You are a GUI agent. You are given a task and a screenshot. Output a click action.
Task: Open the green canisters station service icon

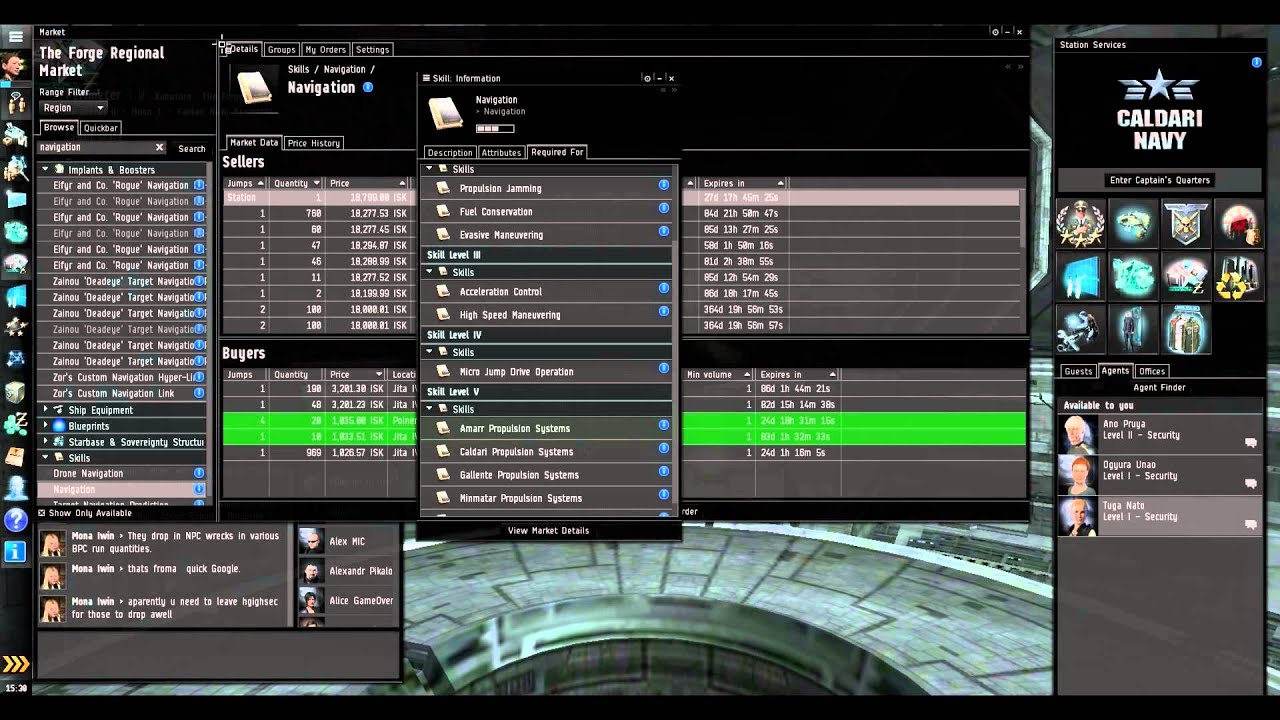click(x=1185, y=331)
